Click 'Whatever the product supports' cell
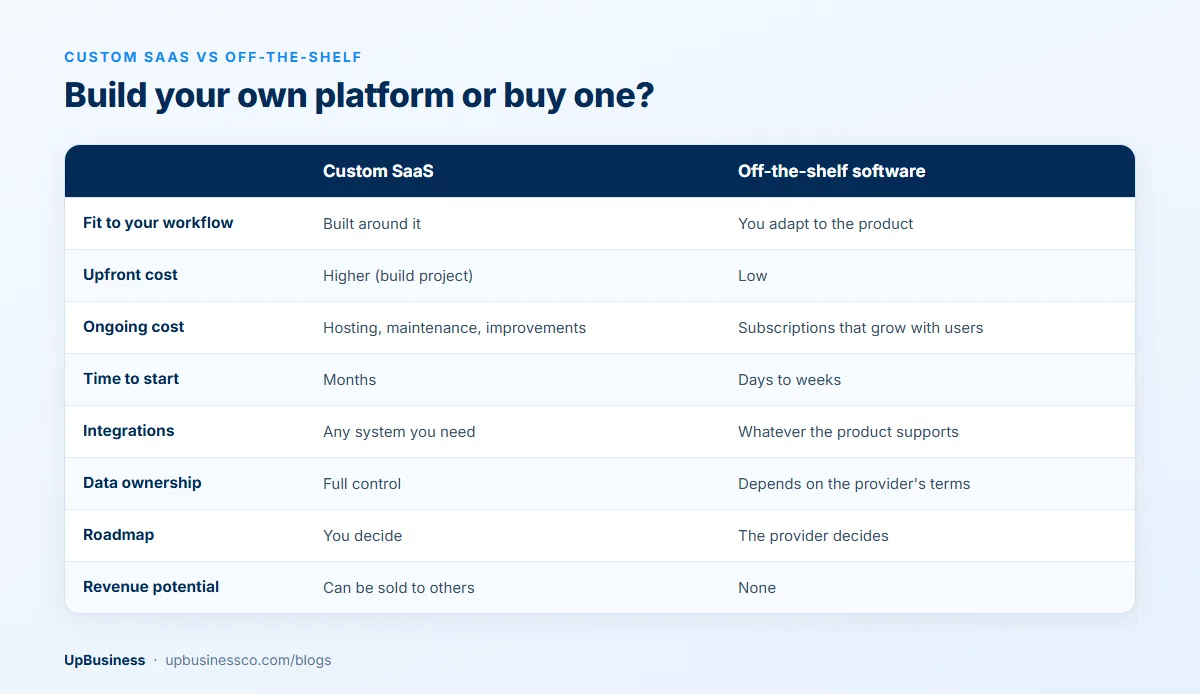The height and width of the screenshot is (694, 1200). 848,432
